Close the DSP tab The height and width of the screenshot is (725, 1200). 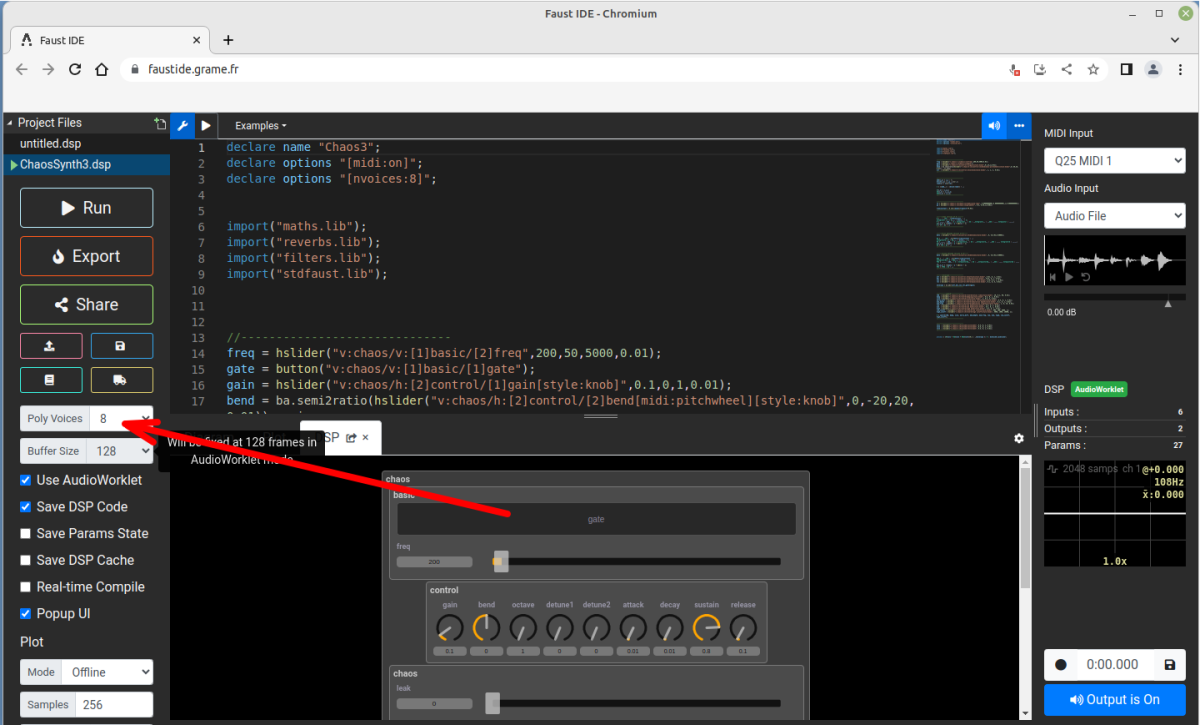pos(366,438)
